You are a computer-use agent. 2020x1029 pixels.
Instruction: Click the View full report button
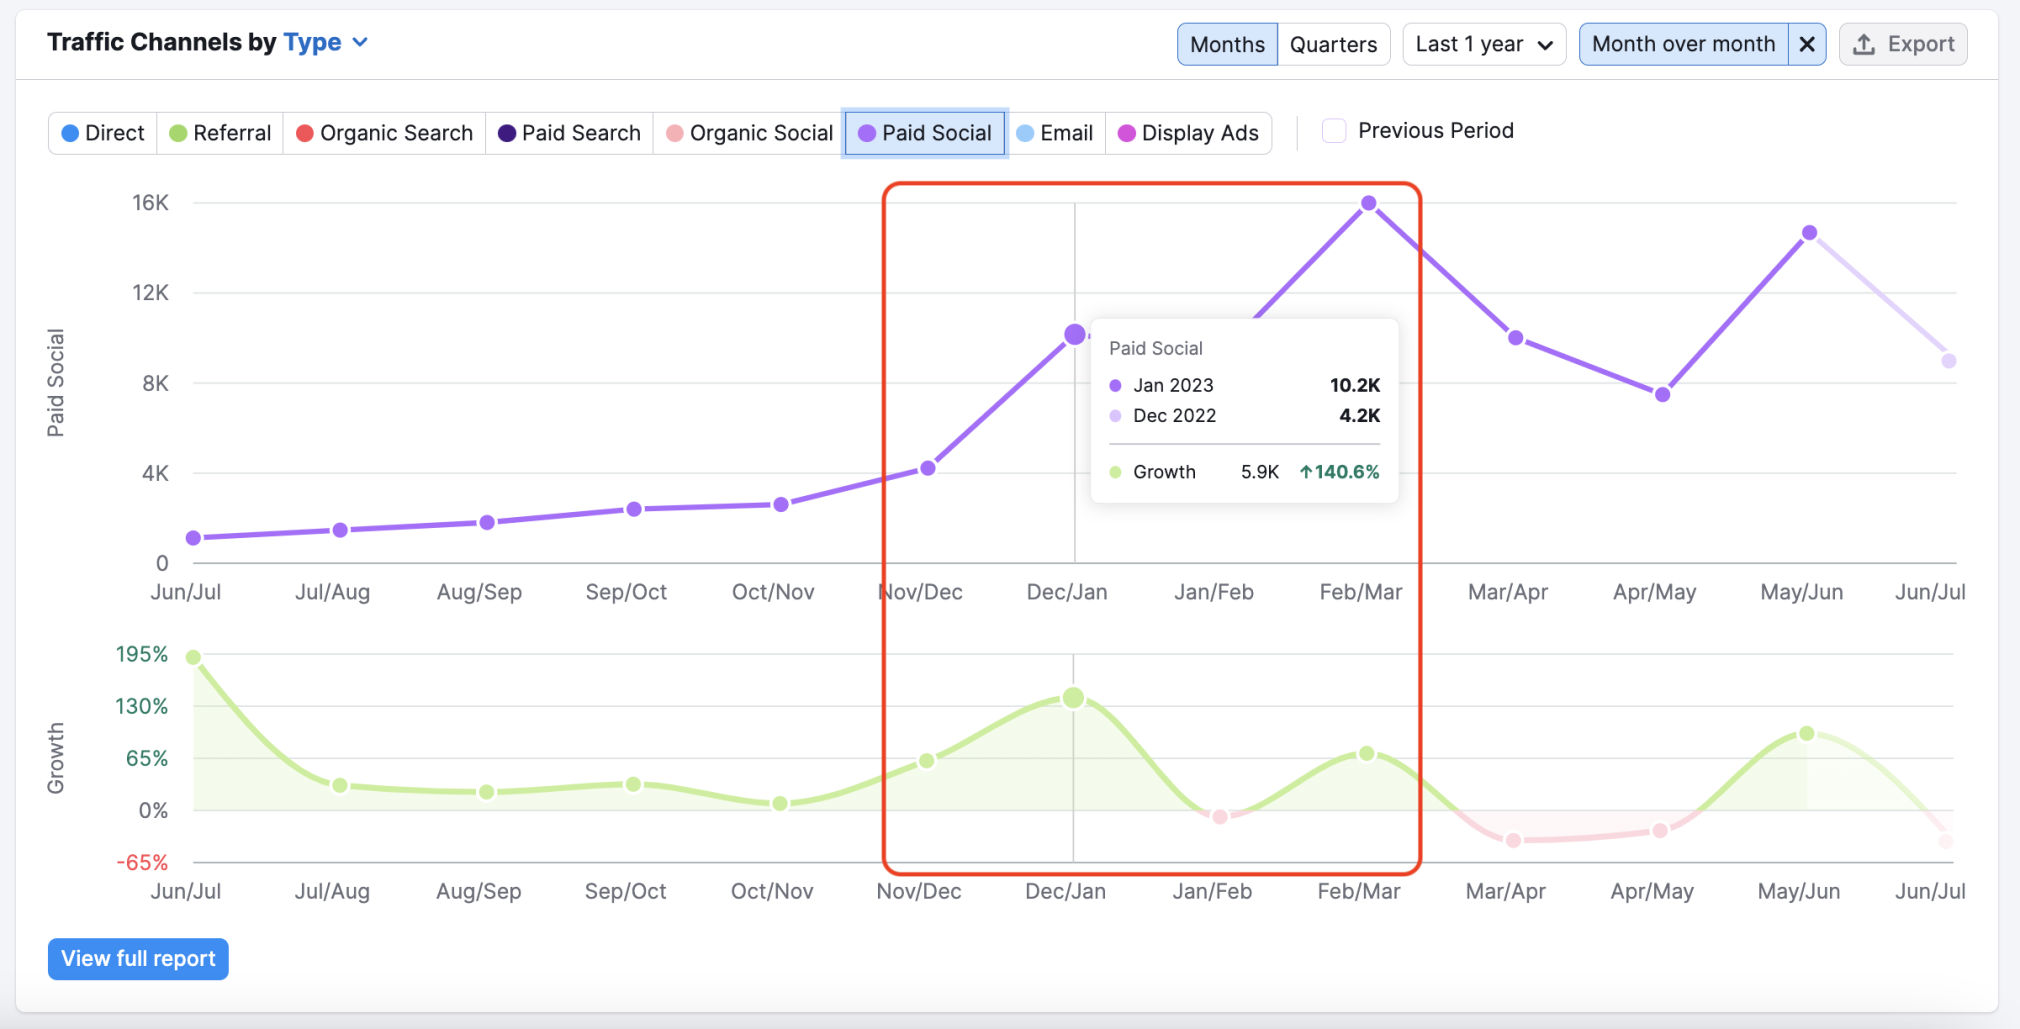(x=138, y=959)
